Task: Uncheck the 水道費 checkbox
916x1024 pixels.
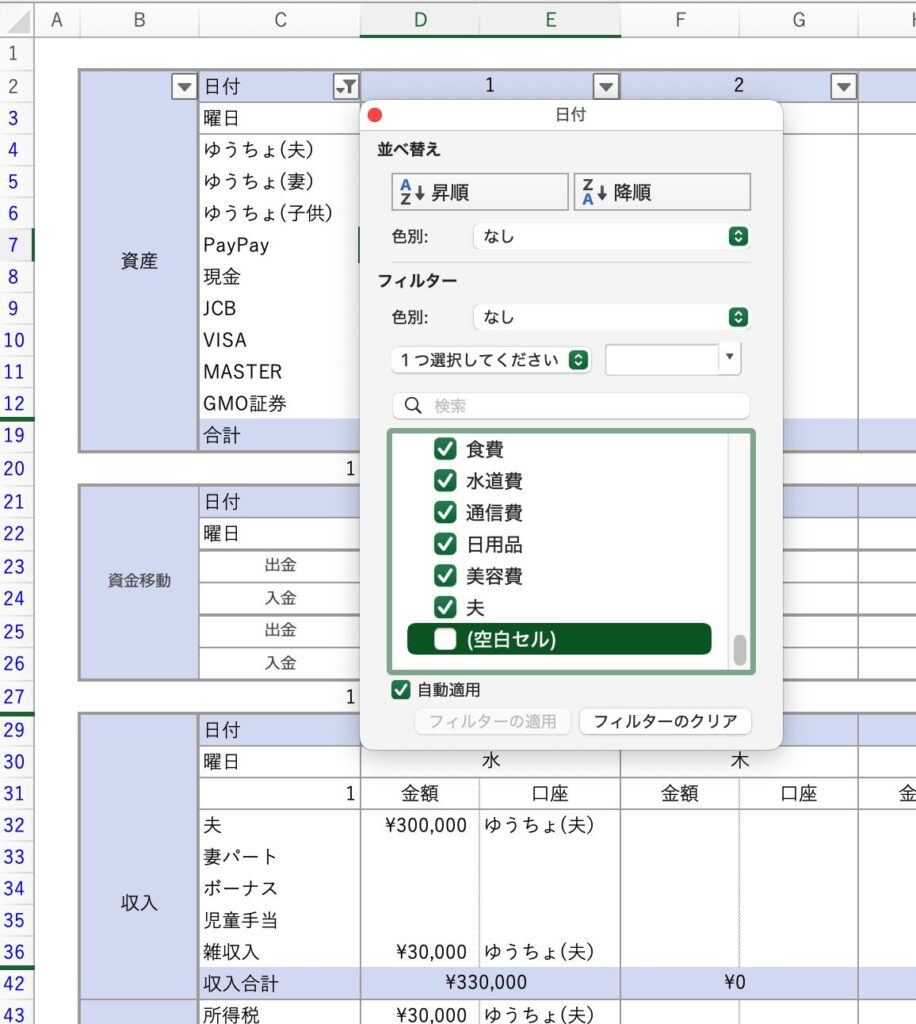Action: tap(445, 481)
